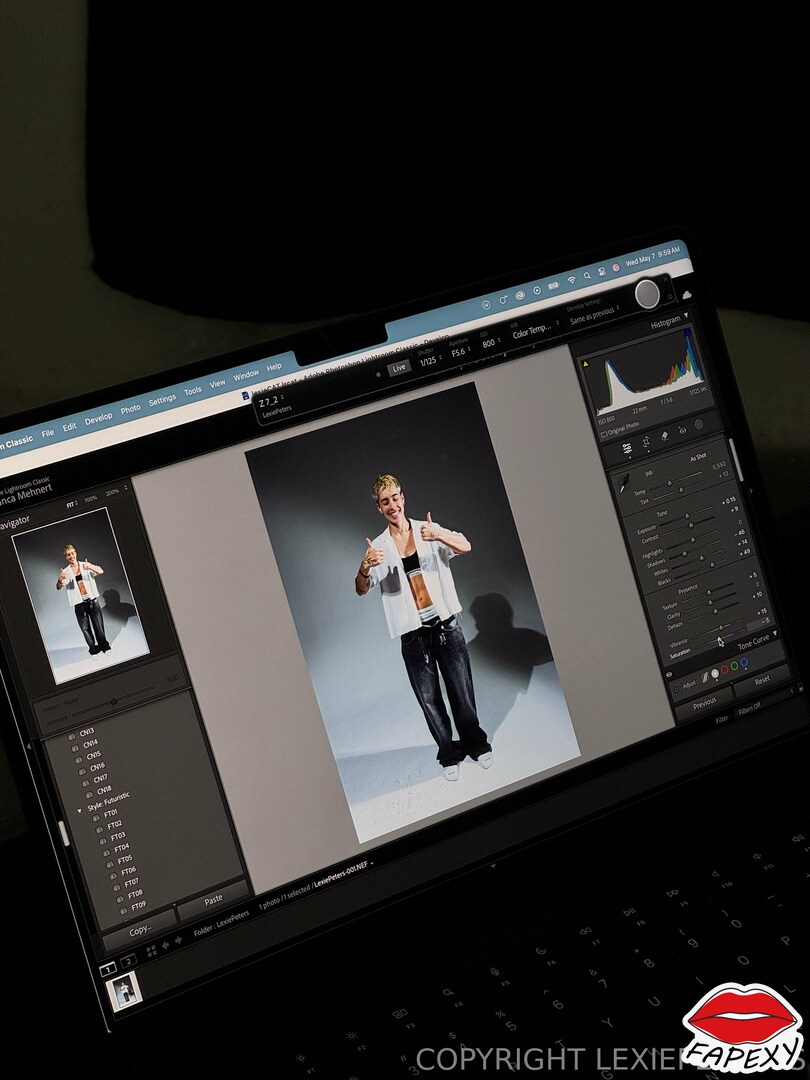Open Grid view from the filmstrip bar
This screenshot has height=1080, width=810.
click(152, 951)
